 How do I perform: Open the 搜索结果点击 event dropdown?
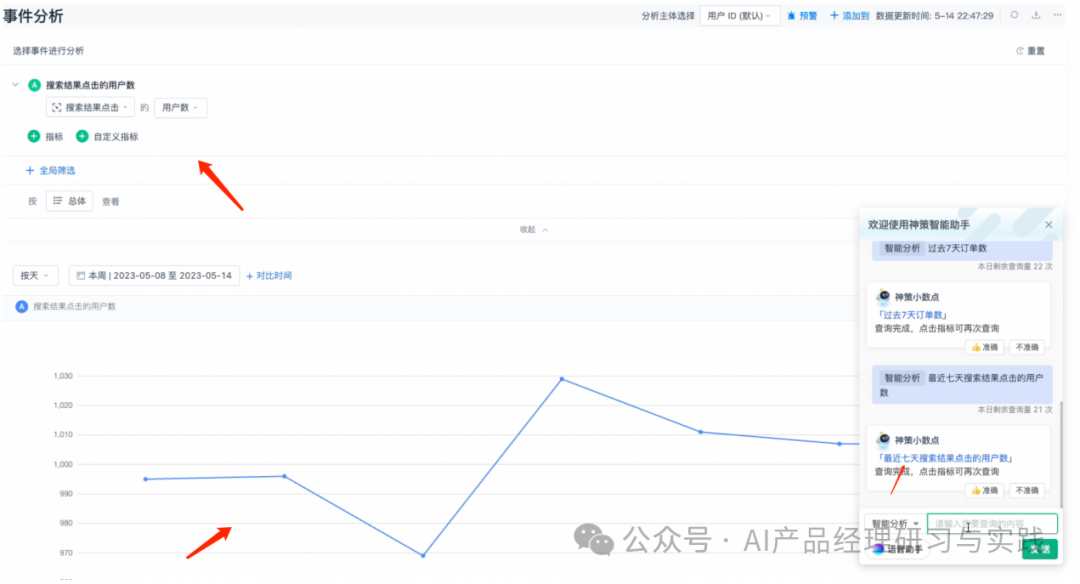pos(89,108)
